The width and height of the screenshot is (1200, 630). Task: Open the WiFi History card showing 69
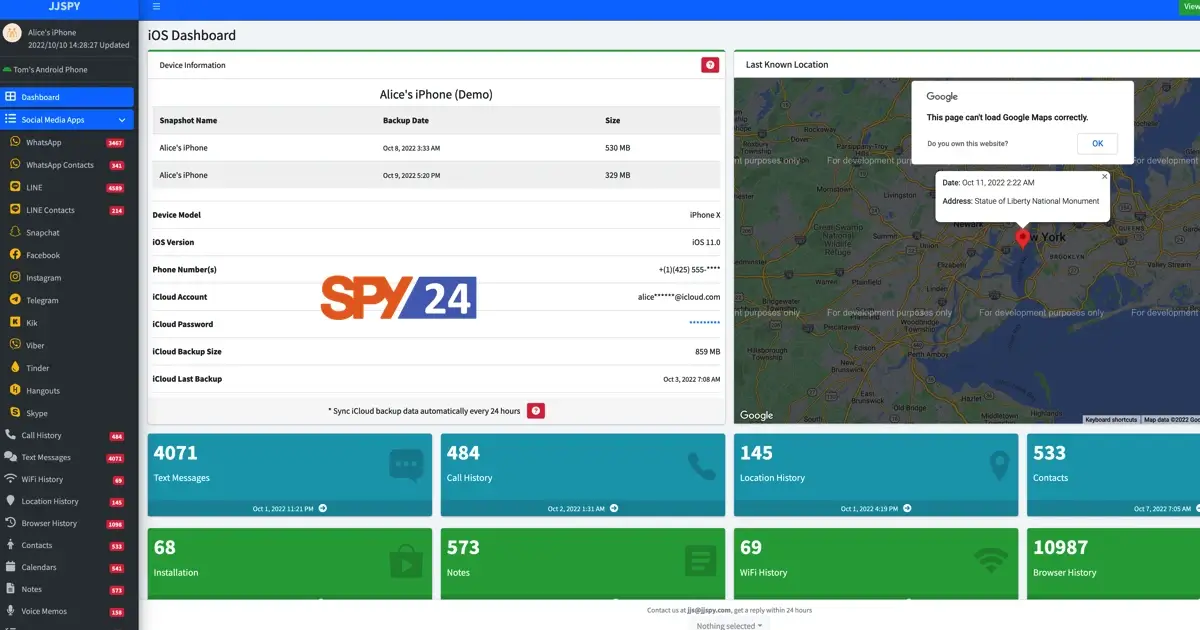[x=876, y=564]
